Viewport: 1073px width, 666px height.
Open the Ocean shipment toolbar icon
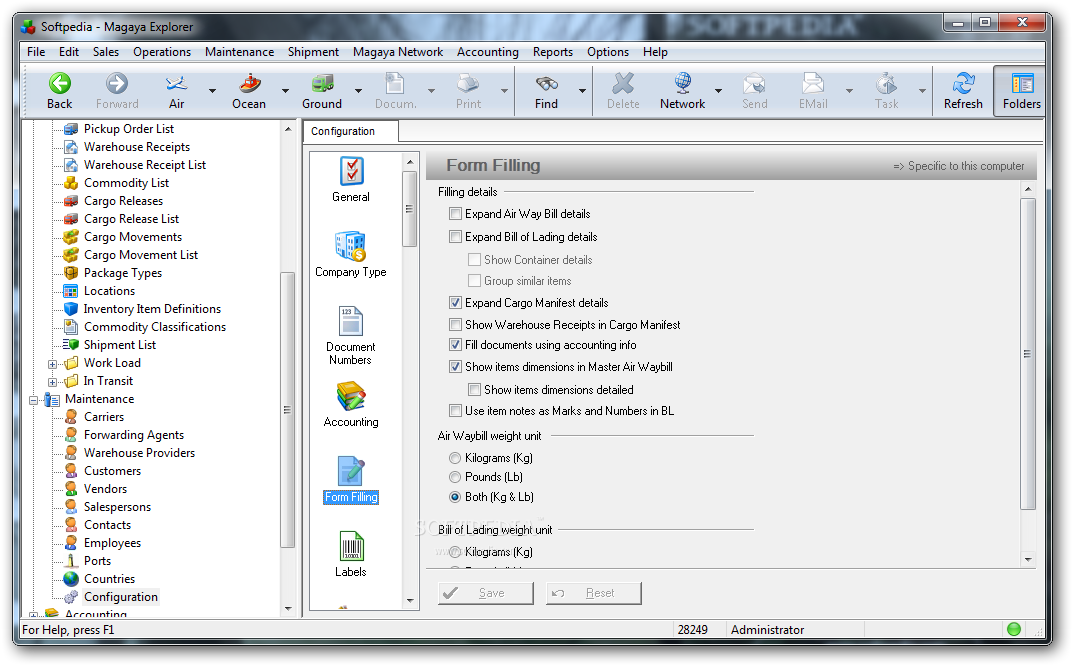tap(250, 84)
